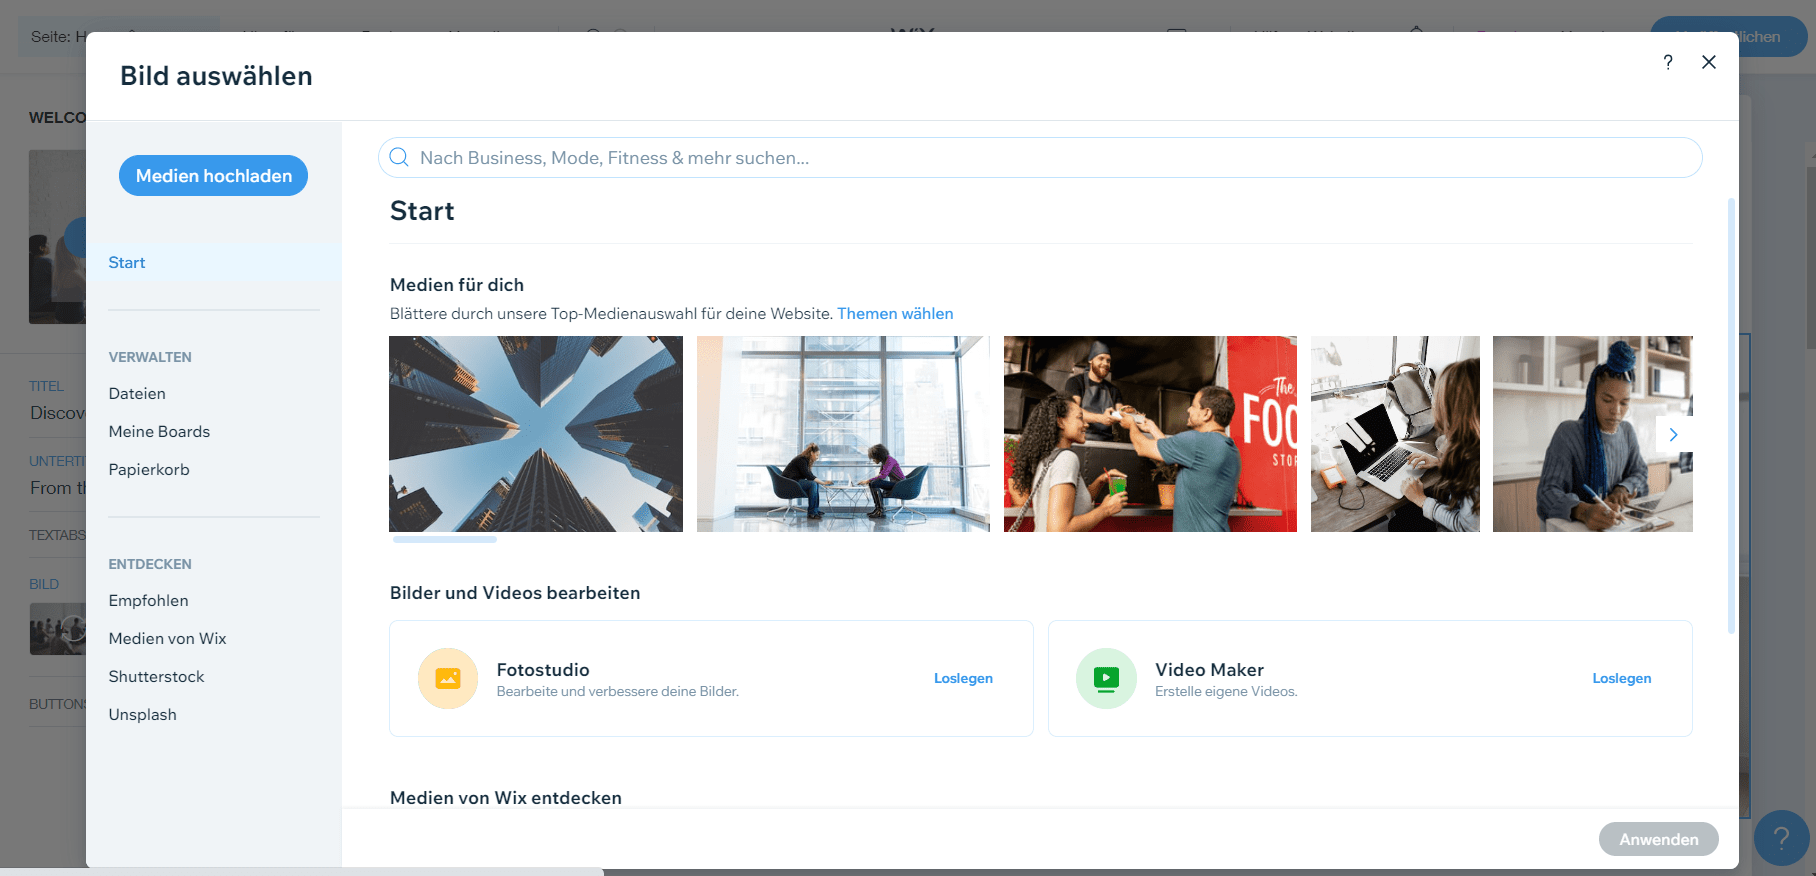The height and width of the screenshot is (876, 1816).
Task: Select the laptop from above thumbnail
Action: 1395,434
